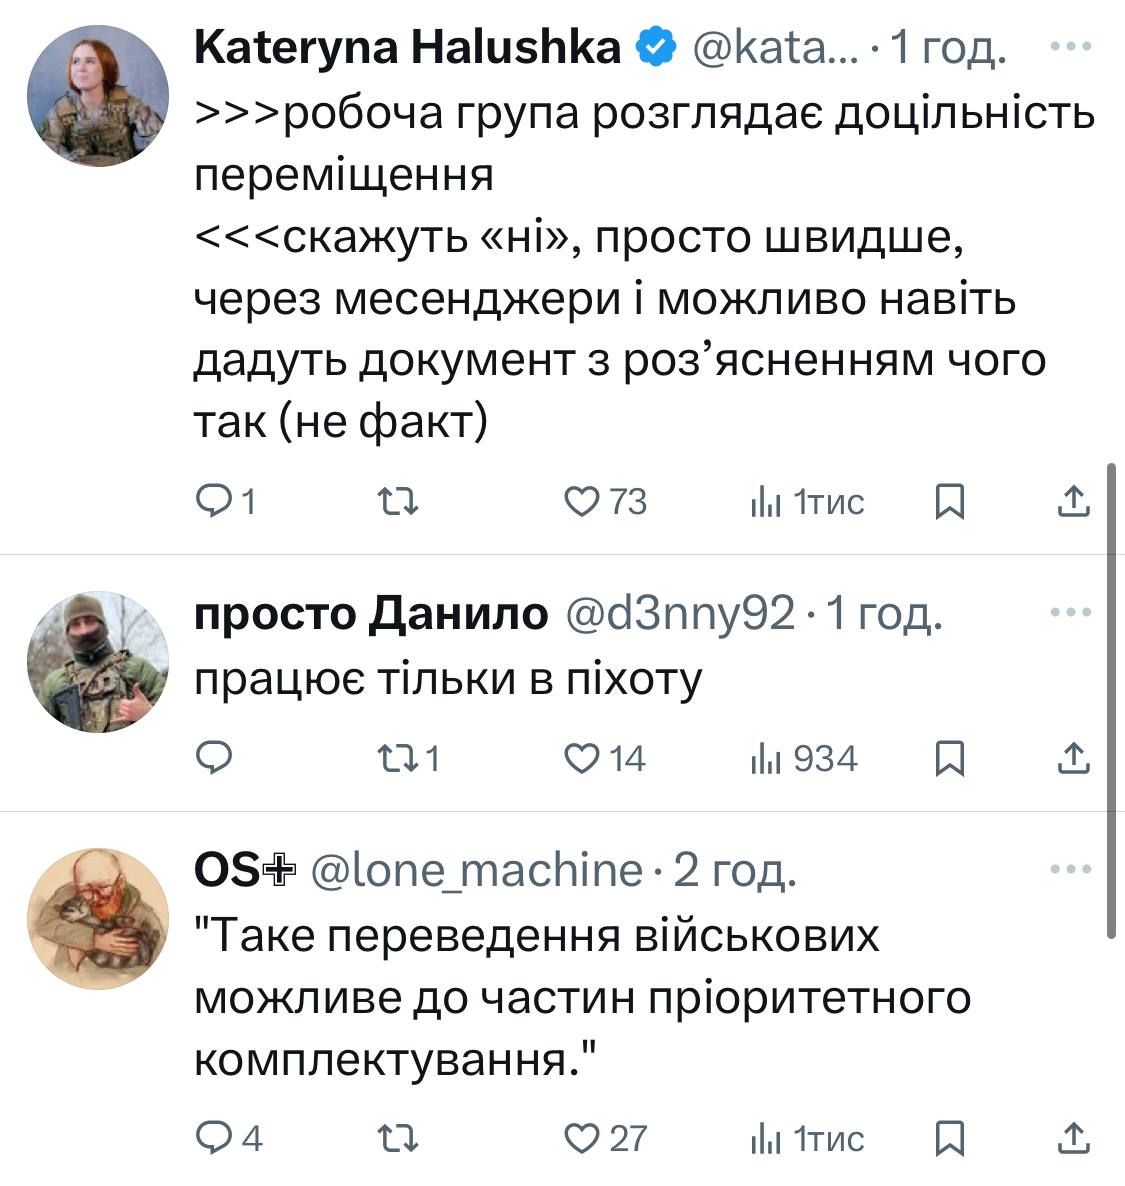Open the @d3nny92 handle link
Viewport: 1125px width, 1186px height.
(680, 613)
